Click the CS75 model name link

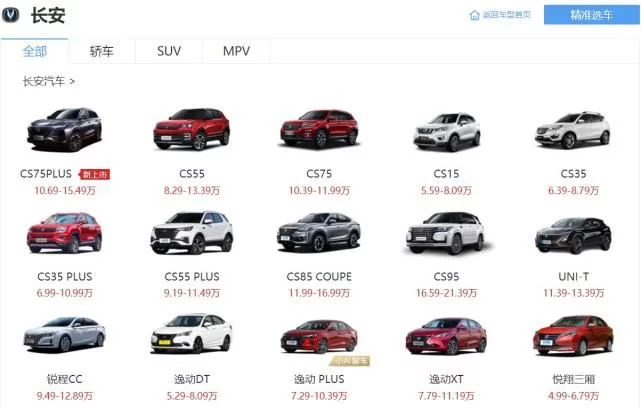pos(319,174)
